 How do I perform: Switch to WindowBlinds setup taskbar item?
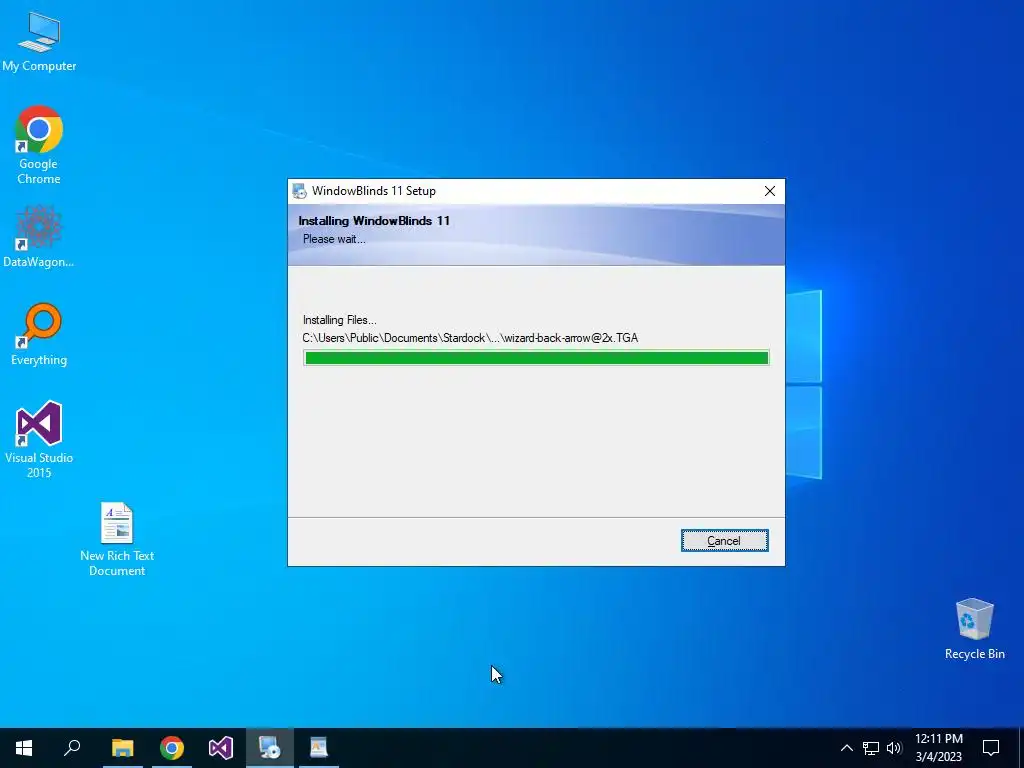pos(270,748)
